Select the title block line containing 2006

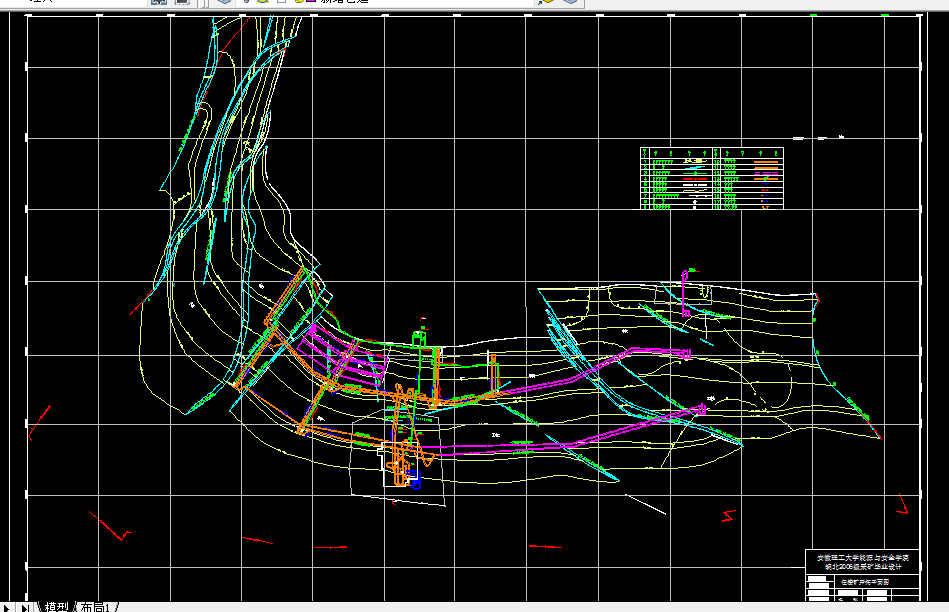coord(862,567)
